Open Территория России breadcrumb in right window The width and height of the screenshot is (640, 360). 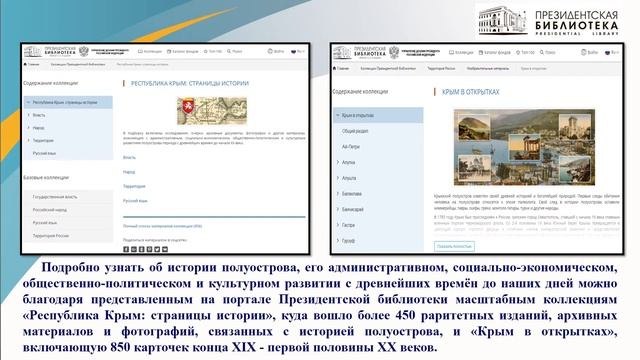(x=441, y=69)
